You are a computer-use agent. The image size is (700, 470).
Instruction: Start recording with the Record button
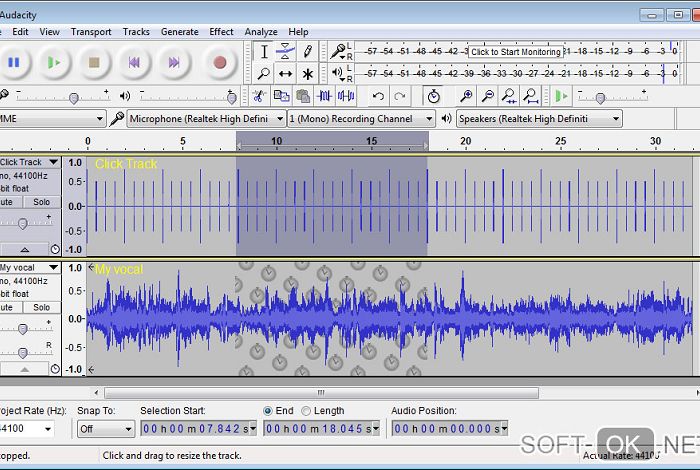pyautogui.click(x=219, y=62)
